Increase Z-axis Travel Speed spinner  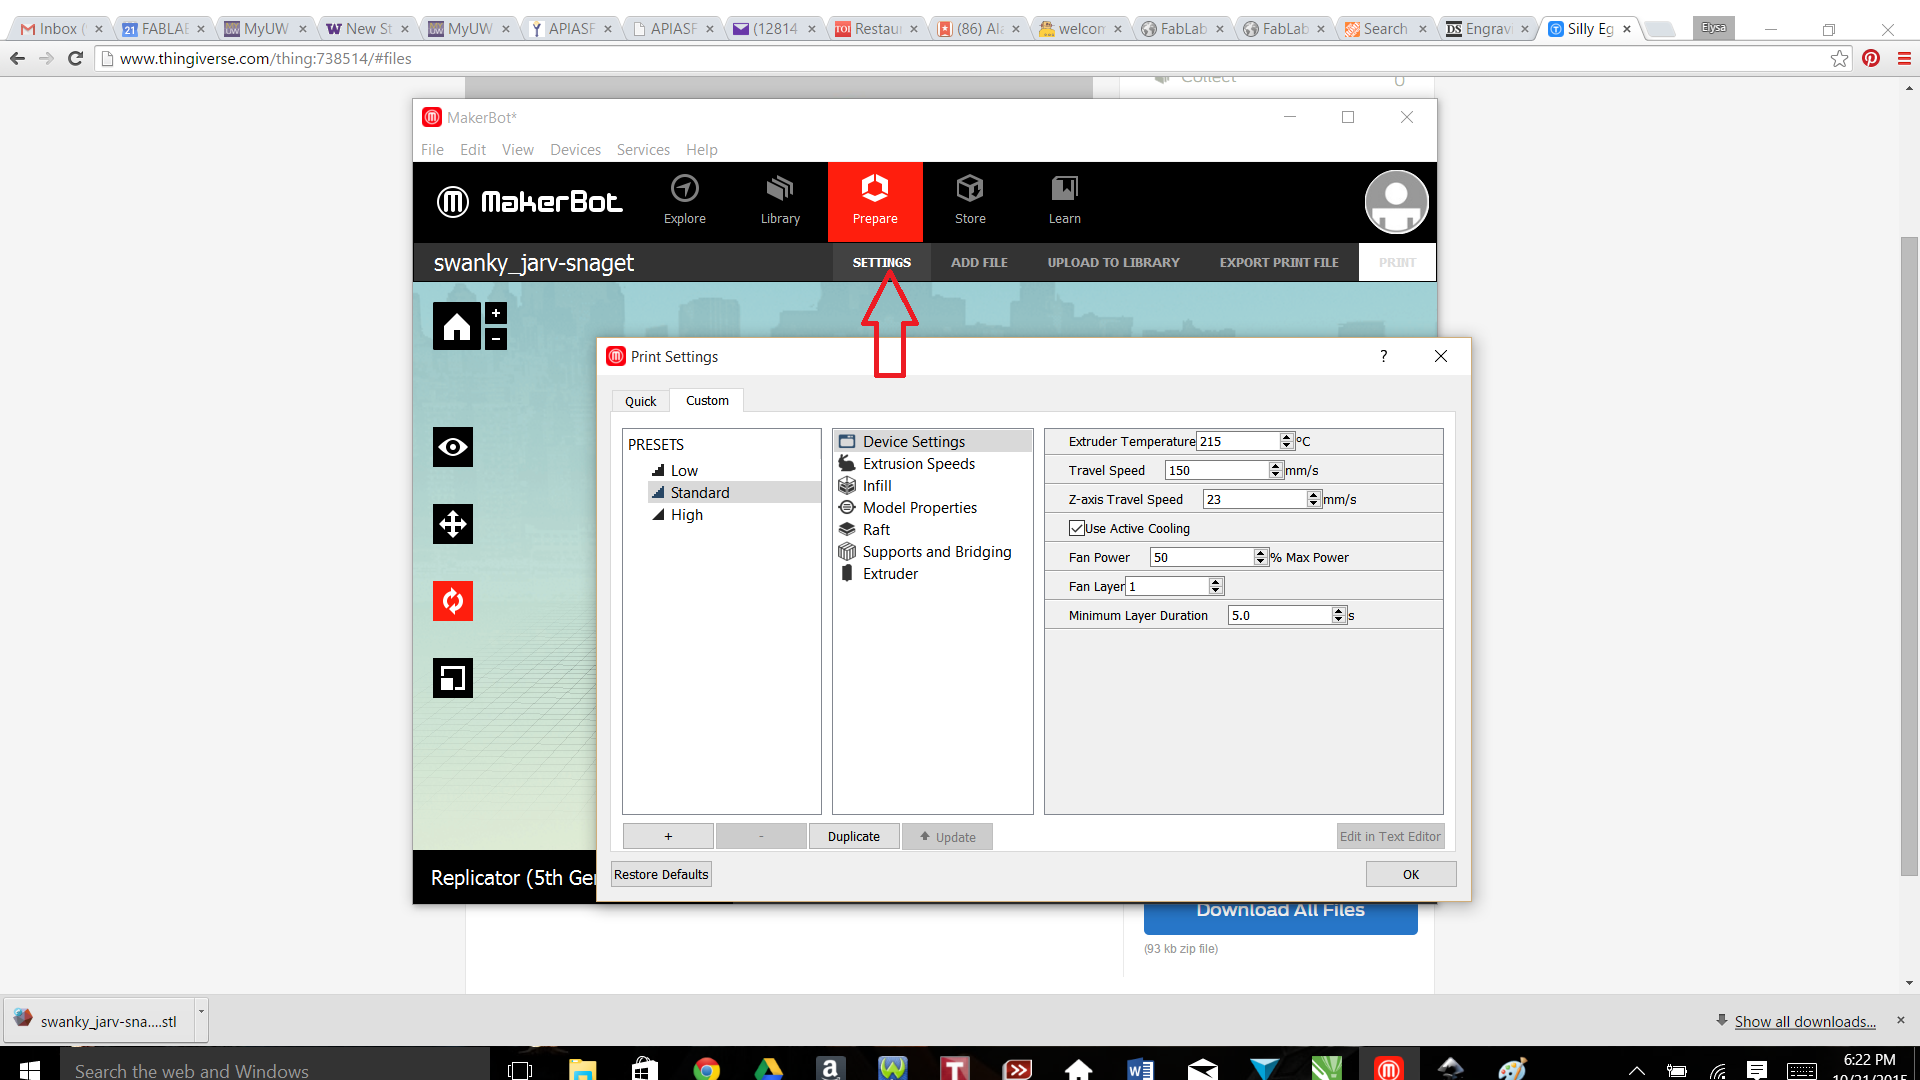click(1313, 495)
